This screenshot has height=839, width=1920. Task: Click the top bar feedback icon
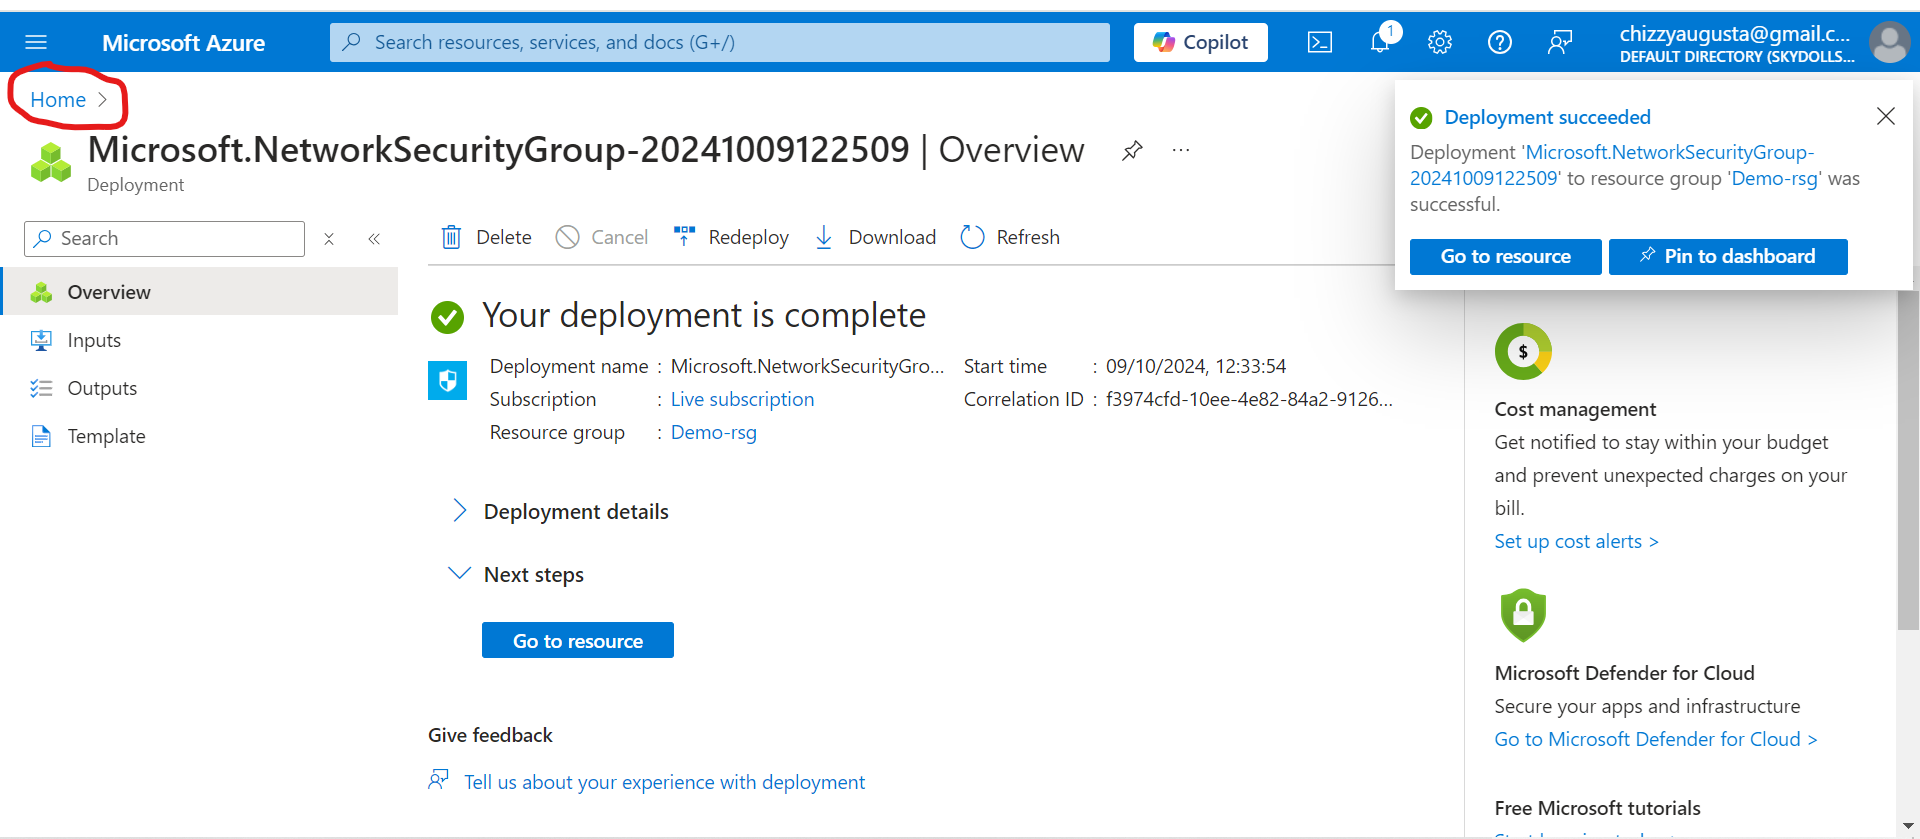pos(1560,42)
